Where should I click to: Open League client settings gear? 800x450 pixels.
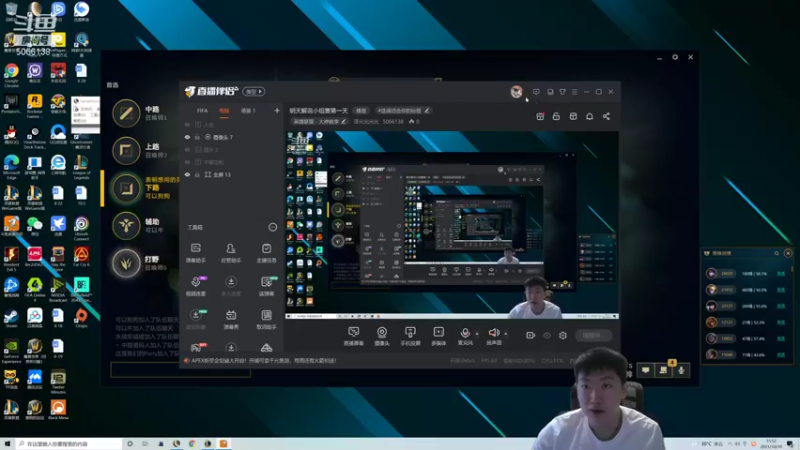click(x=675, y=57)
